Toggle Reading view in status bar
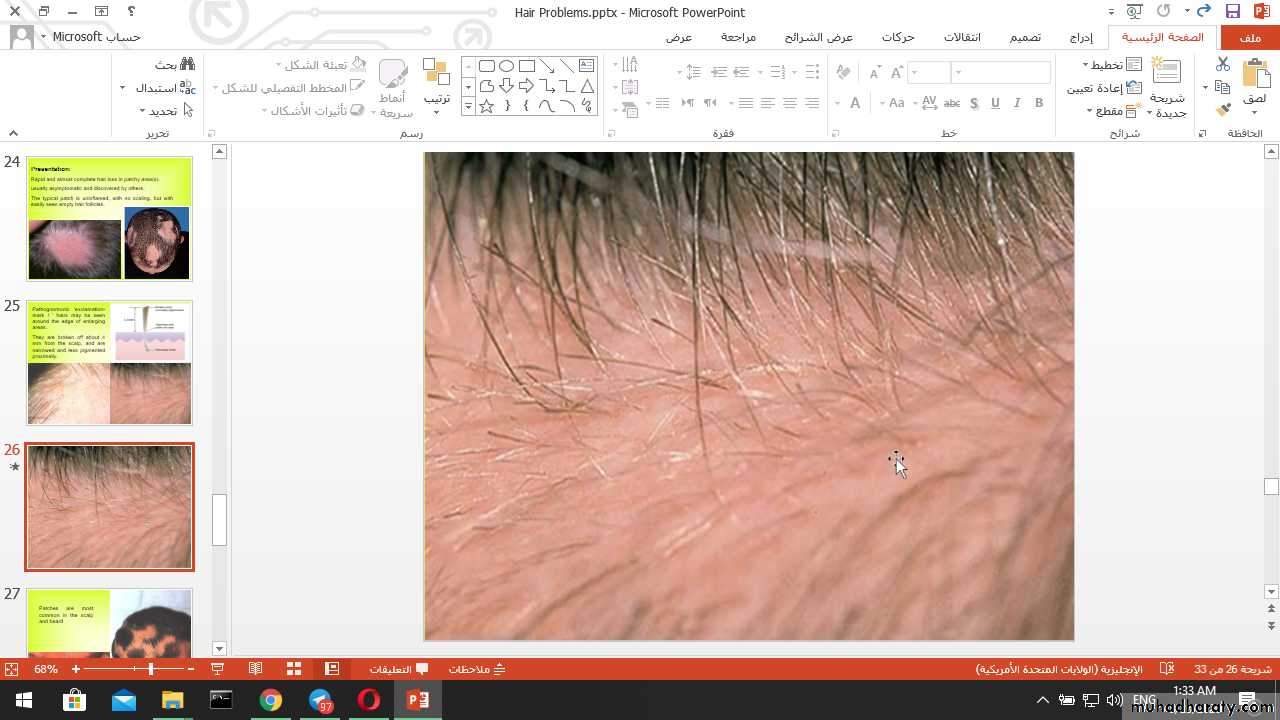Image resolution: width=1280 pixels, height=720 pixels. [256, 669]
